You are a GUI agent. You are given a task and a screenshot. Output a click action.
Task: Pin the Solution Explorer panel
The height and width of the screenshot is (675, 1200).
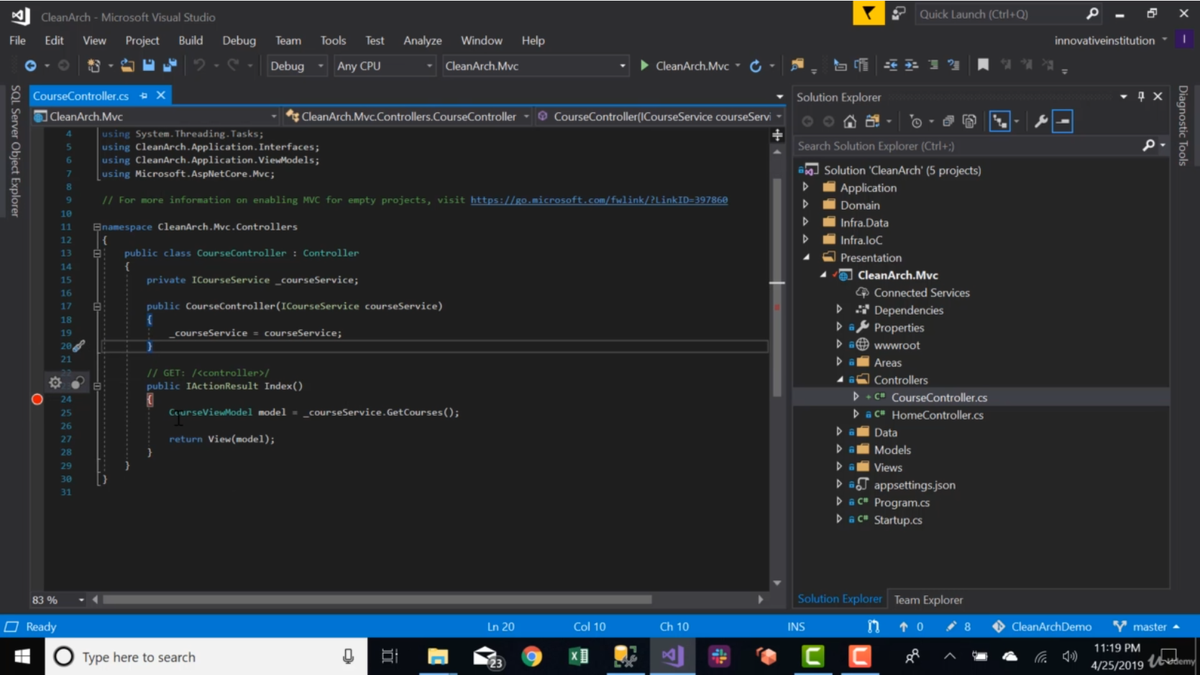coord(1141,97)
